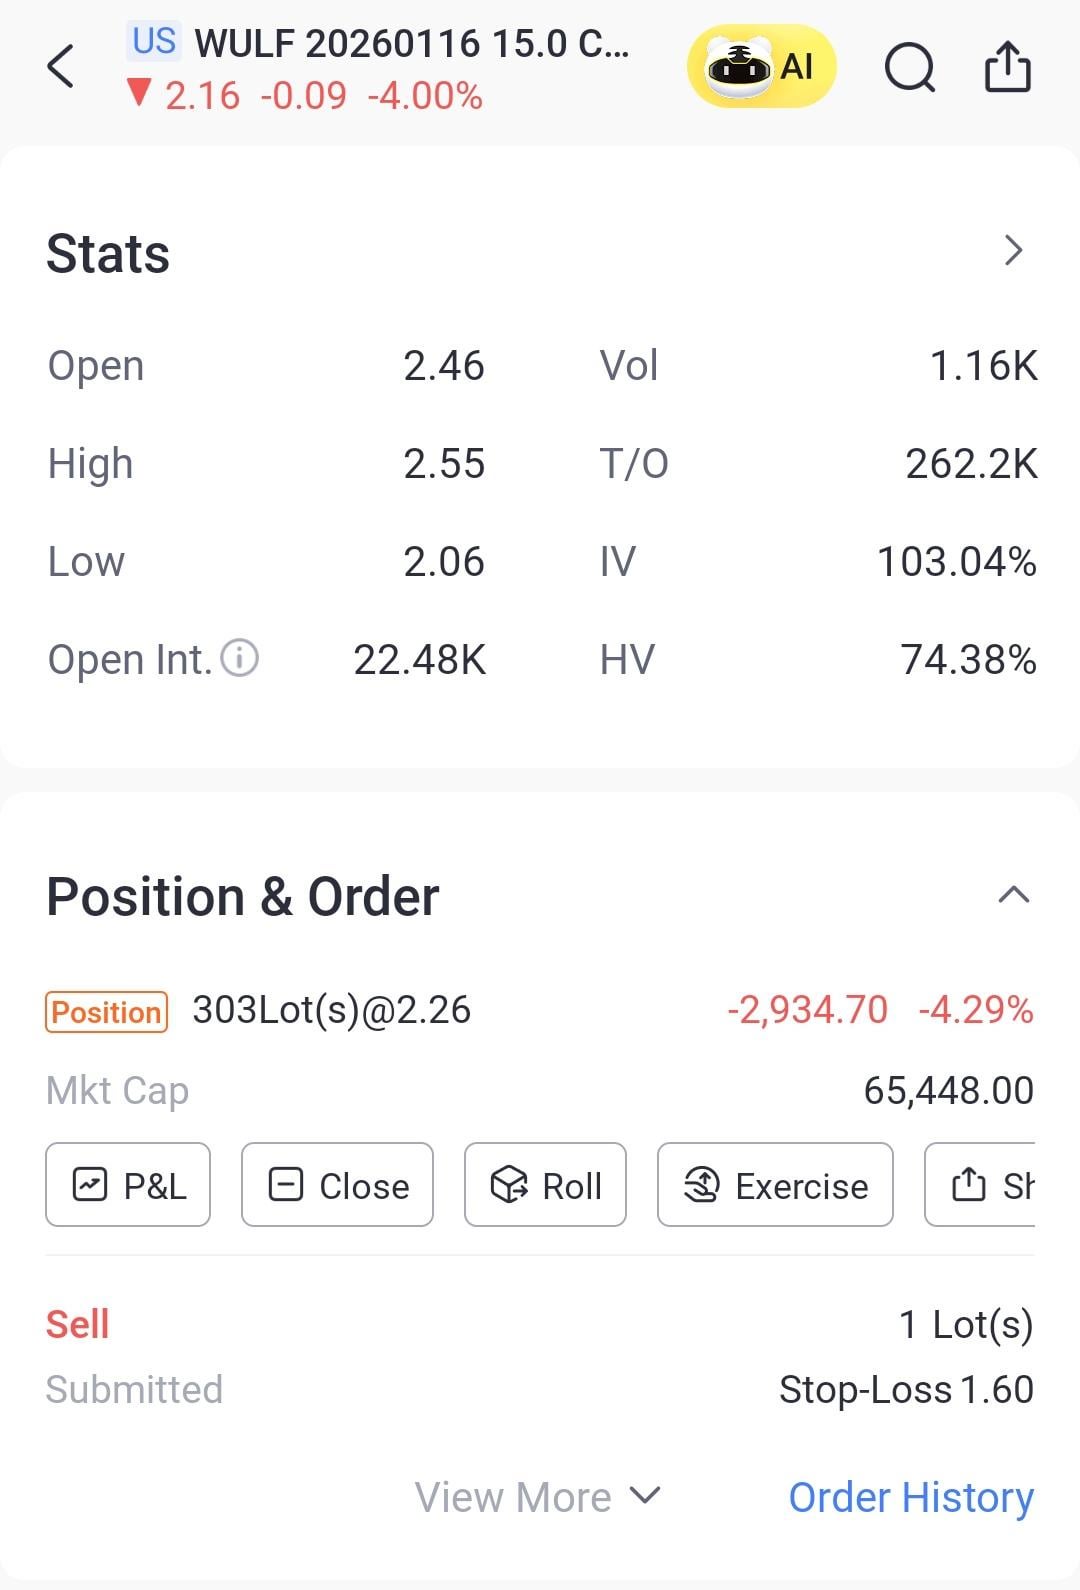
Task: Tap the Stats section heading
Action: pos(108,253)
